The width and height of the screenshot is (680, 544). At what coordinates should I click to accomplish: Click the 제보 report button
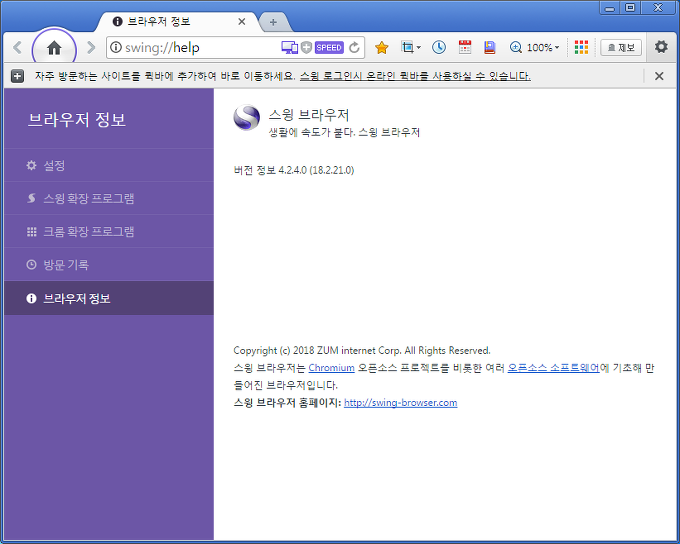pos(621,47)
